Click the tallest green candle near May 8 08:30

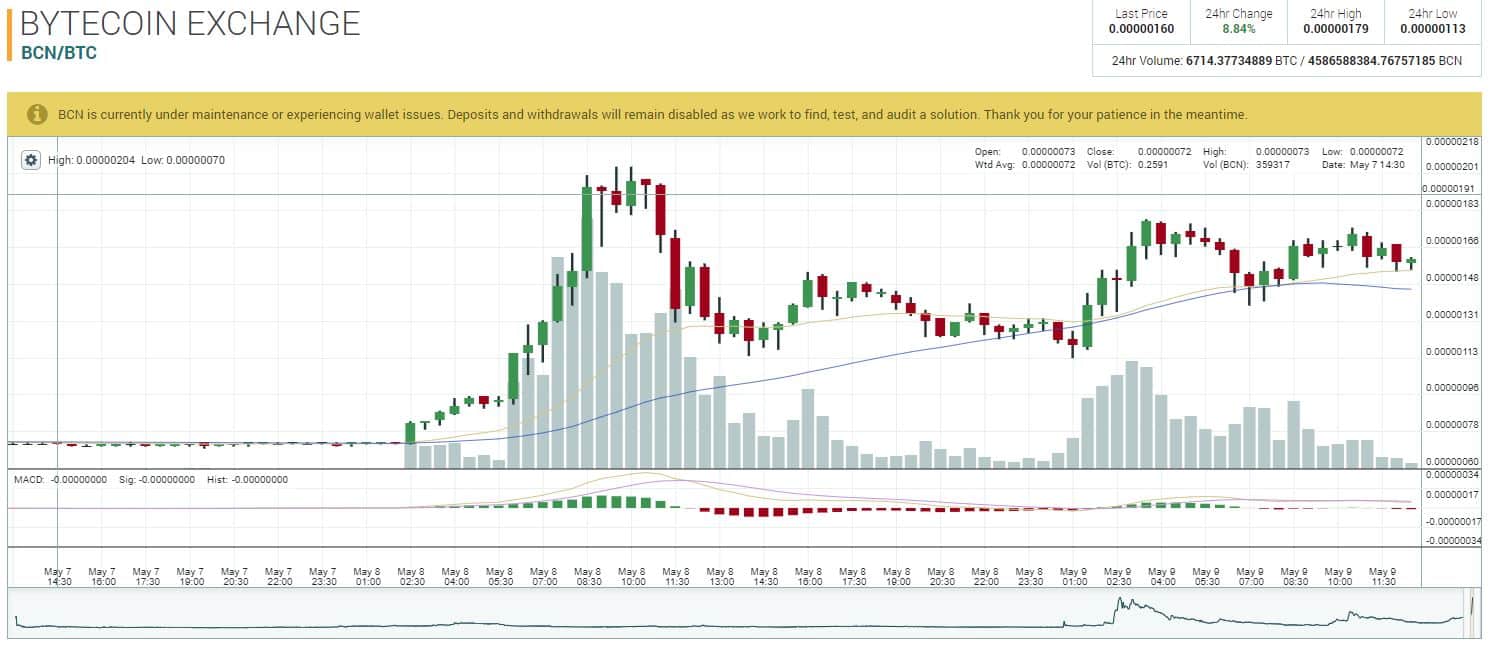tap(587, 229)
